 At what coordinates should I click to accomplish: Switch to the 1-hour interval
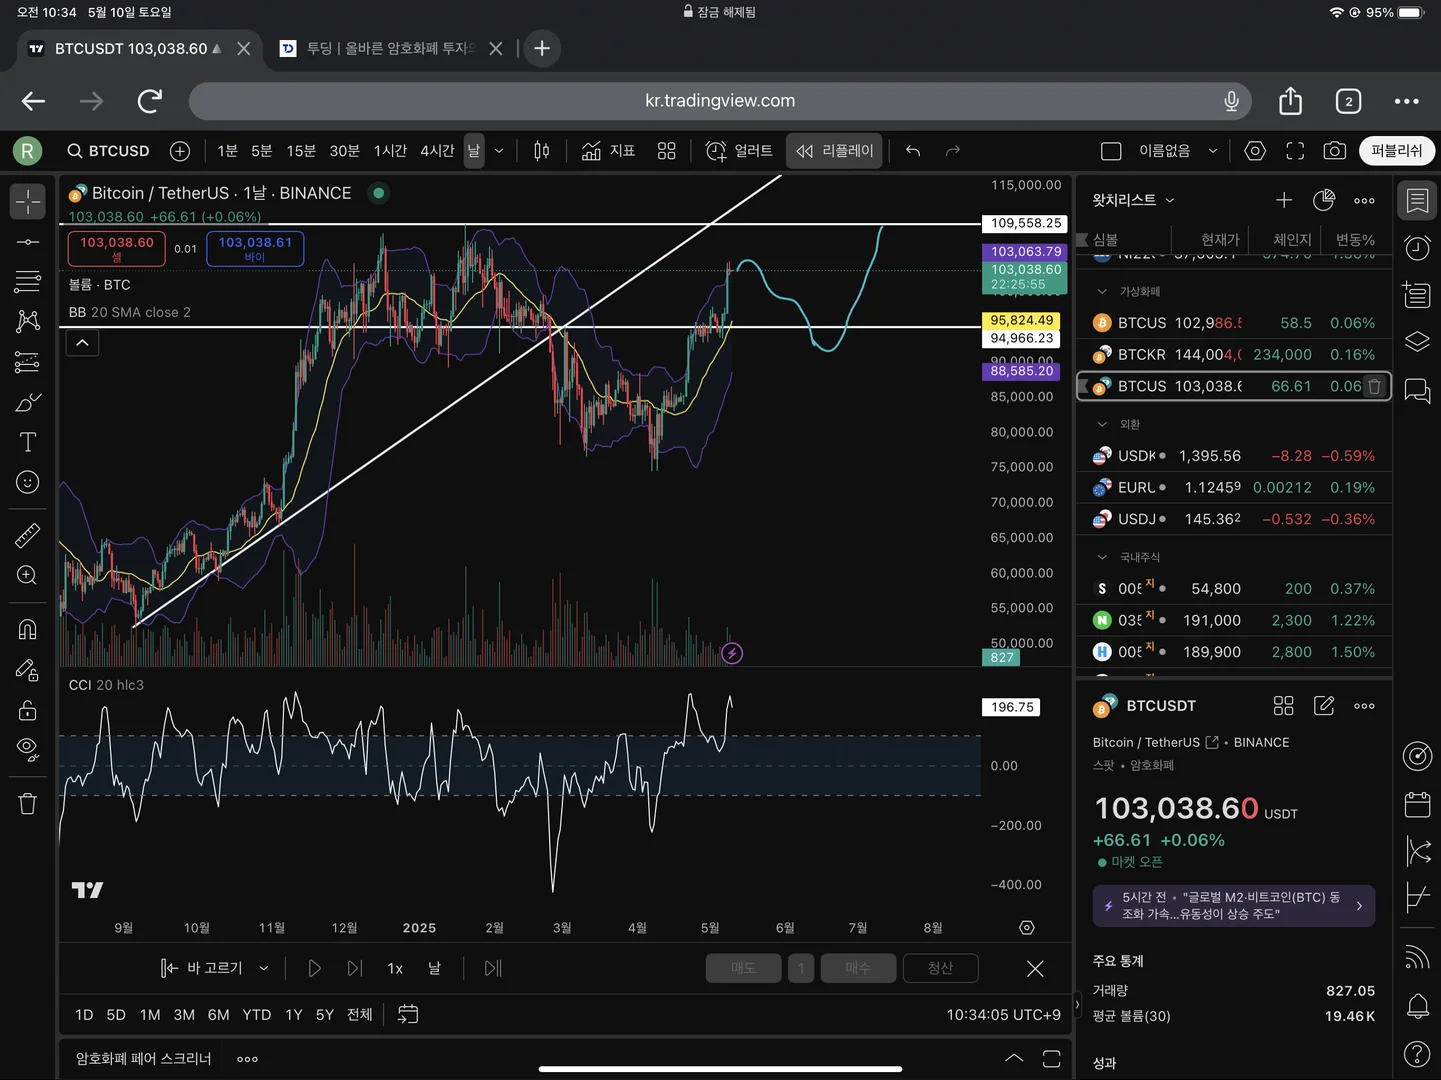390,151
